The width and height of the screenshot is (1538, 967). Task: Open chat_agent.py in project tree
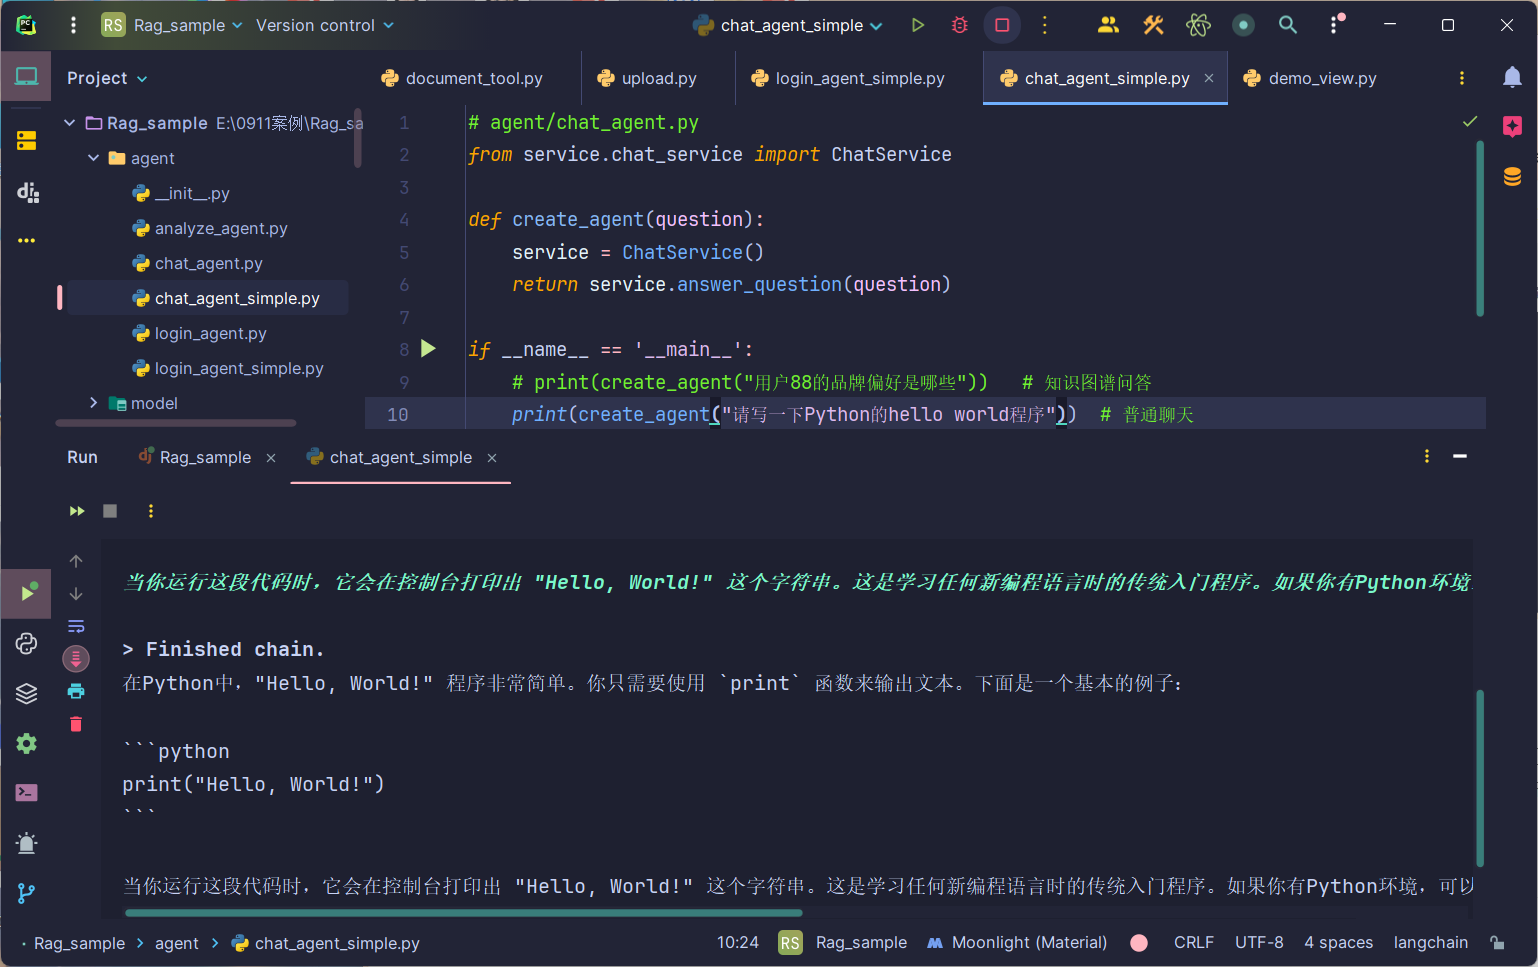tap(208, 263)
